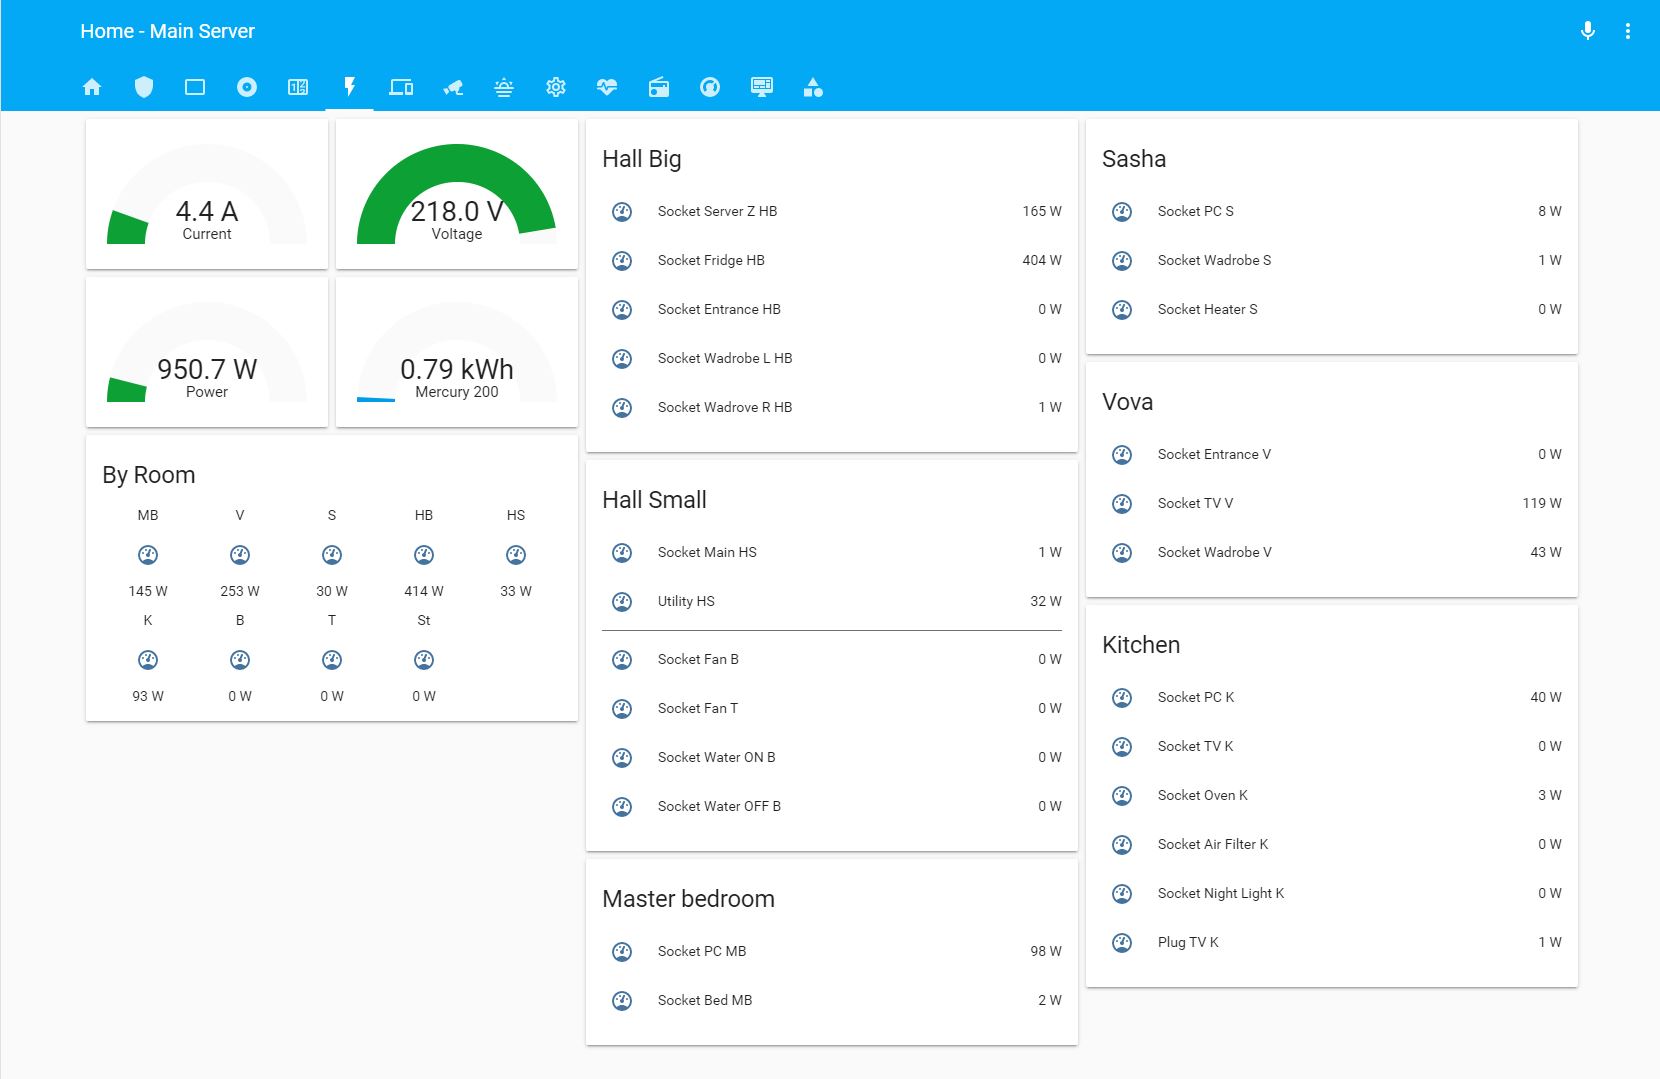The image size is (1660, 1079).
Task: Click the Socket Fan B icon
Action: pos(622,659)
